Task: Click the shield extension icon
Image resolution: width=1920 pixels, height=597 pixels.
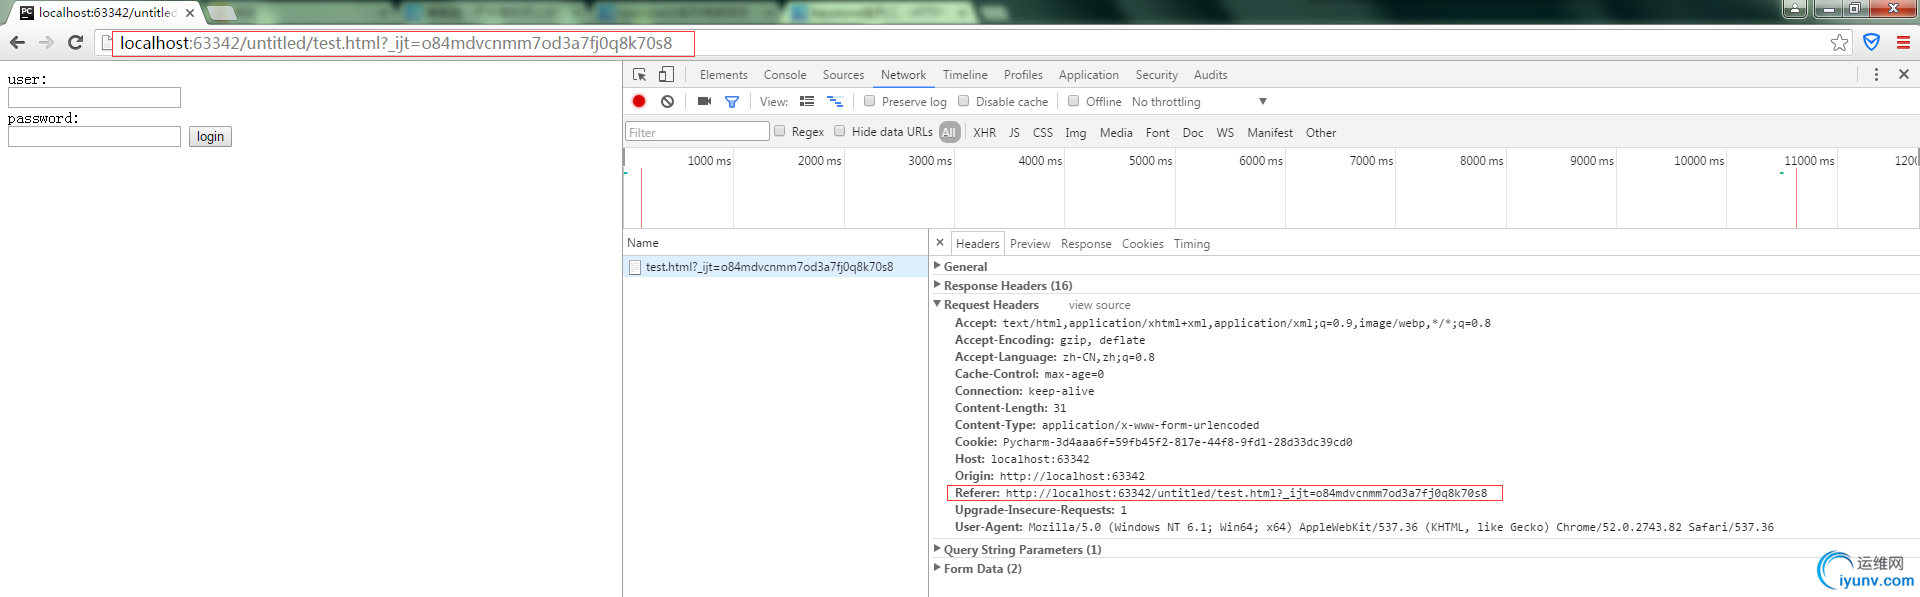Action: pyautogui.click(x=1871, y=43)
